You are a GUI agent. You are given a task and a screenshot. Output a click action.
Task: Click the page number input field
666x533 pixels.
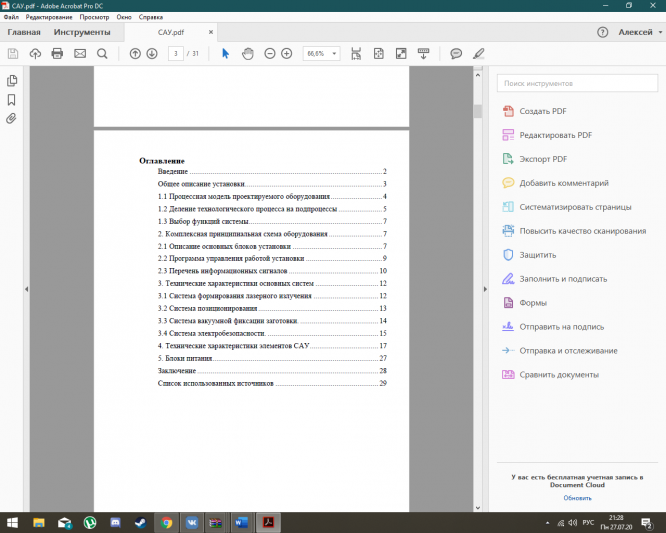(x=176, y=53)
